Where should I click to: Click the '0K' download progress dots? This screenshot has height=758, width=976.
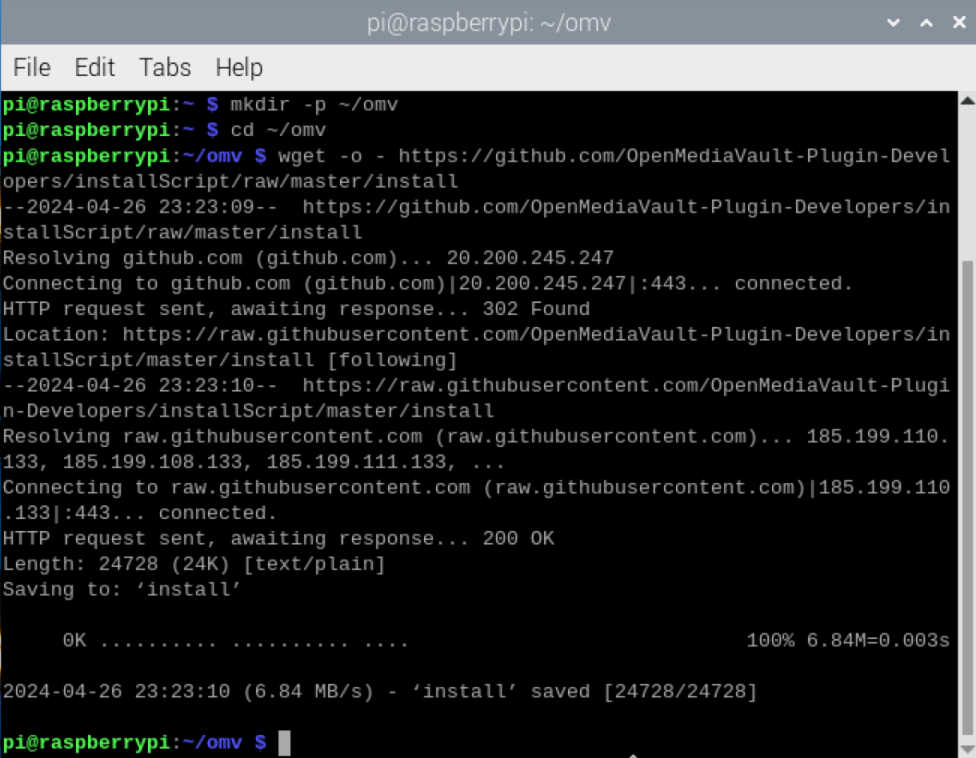pos(236,640)
